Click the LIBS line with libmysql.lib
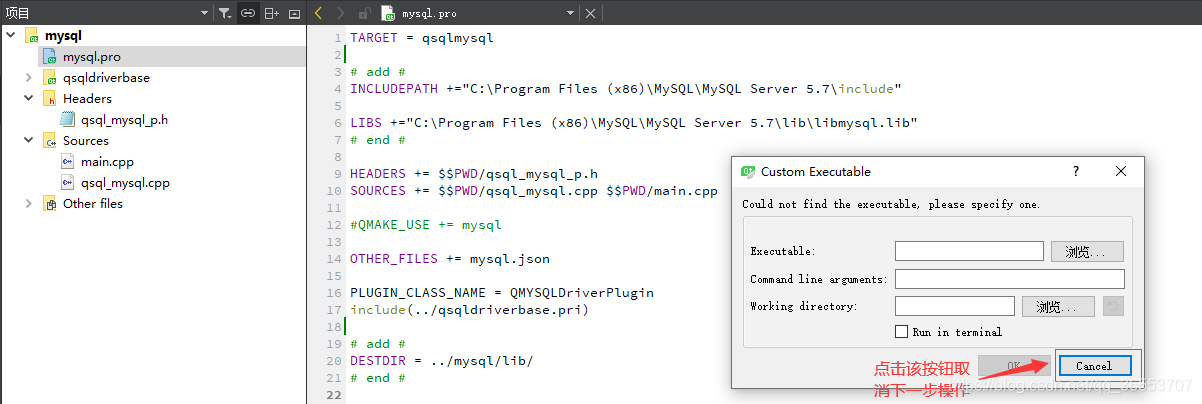 coord(634,122)
